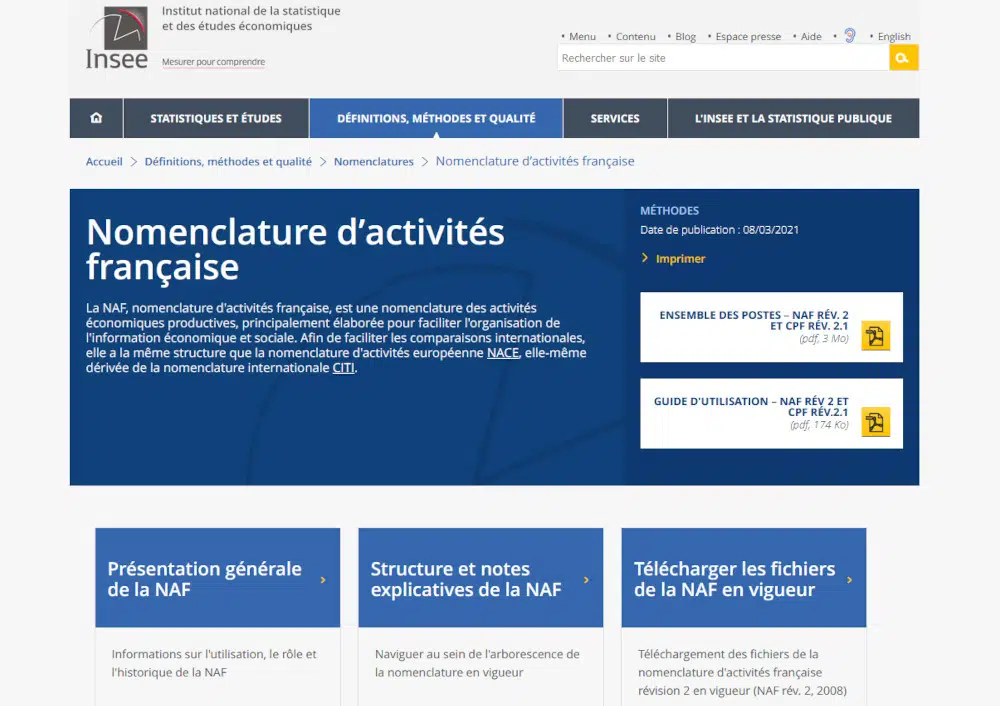Image resolution: width=1000 pixels, height=706 pixels.
Task: Click arrow on Structure et notes explicatives card
Action: [586, 579]
